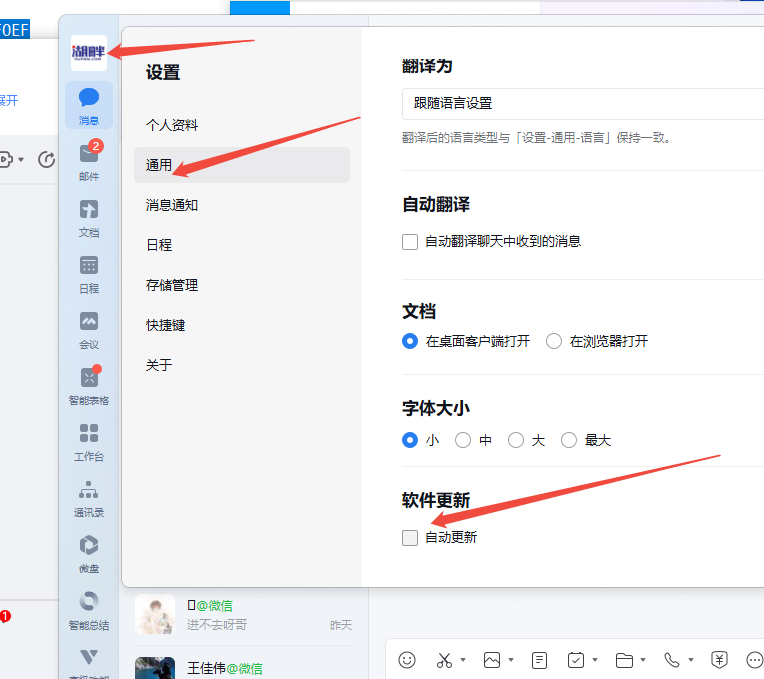
Task: Click the refresh icon in background window
Action: (x=47, y=159)
